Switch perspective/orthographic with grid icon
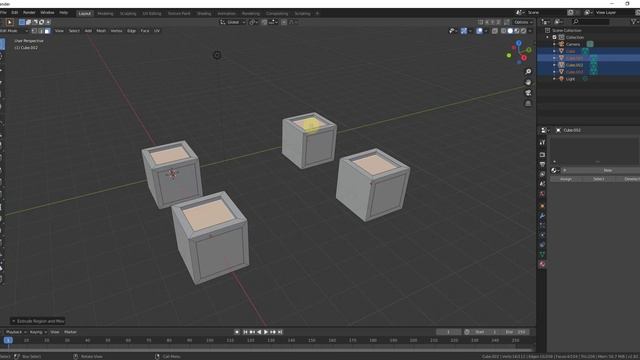Image resolution: width=640 pixels, height=360 pixels. pyautogui.click(x=528, y=104)
